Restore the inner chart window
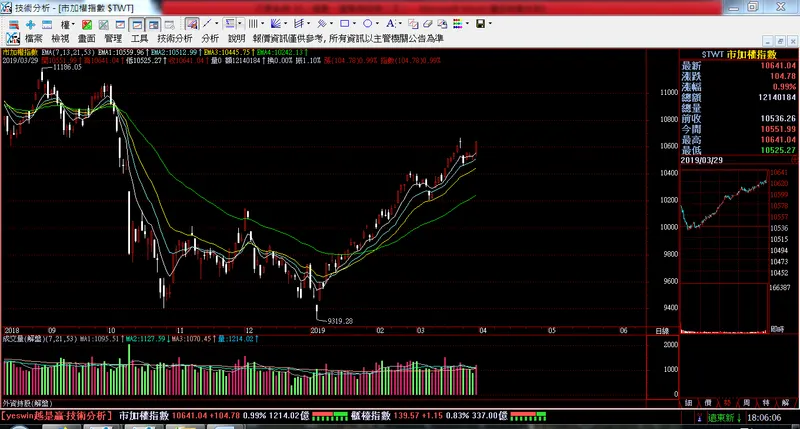Screen dimensions: 800x429 coord(780,41)
